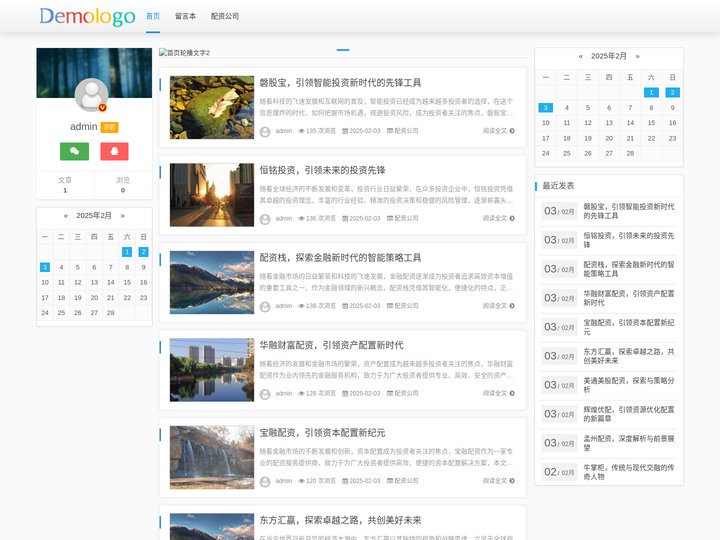This screenshot has height=540, width=720.
Task: Open the city river reflection thumbnail
Action: 212,370
